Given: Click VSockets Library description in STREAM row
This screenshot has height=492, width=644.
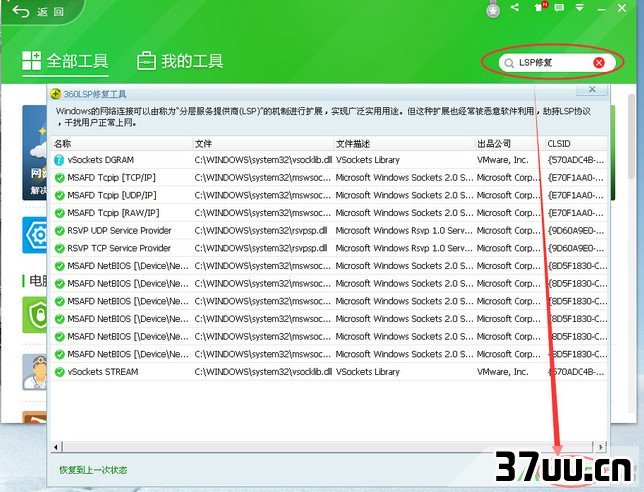Looking at the screenshot, I should click(368, 372).
